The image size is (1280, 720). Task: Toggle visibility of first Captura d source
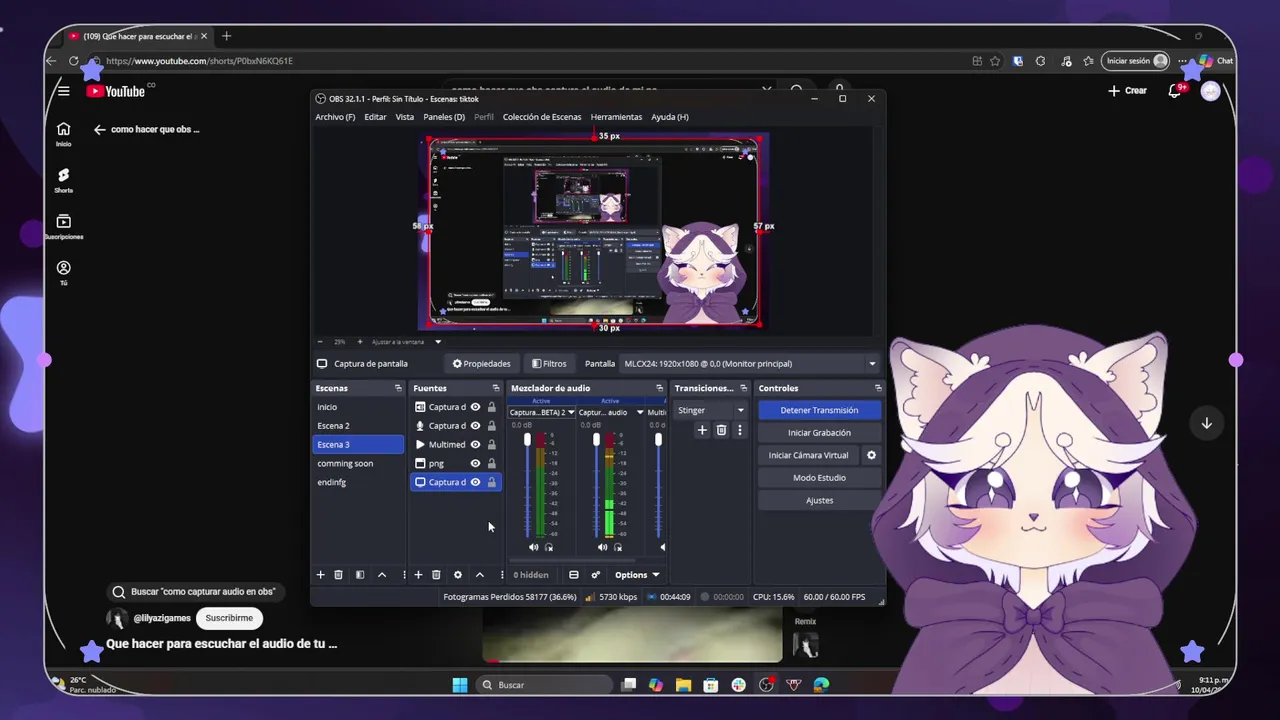[475, 407]
